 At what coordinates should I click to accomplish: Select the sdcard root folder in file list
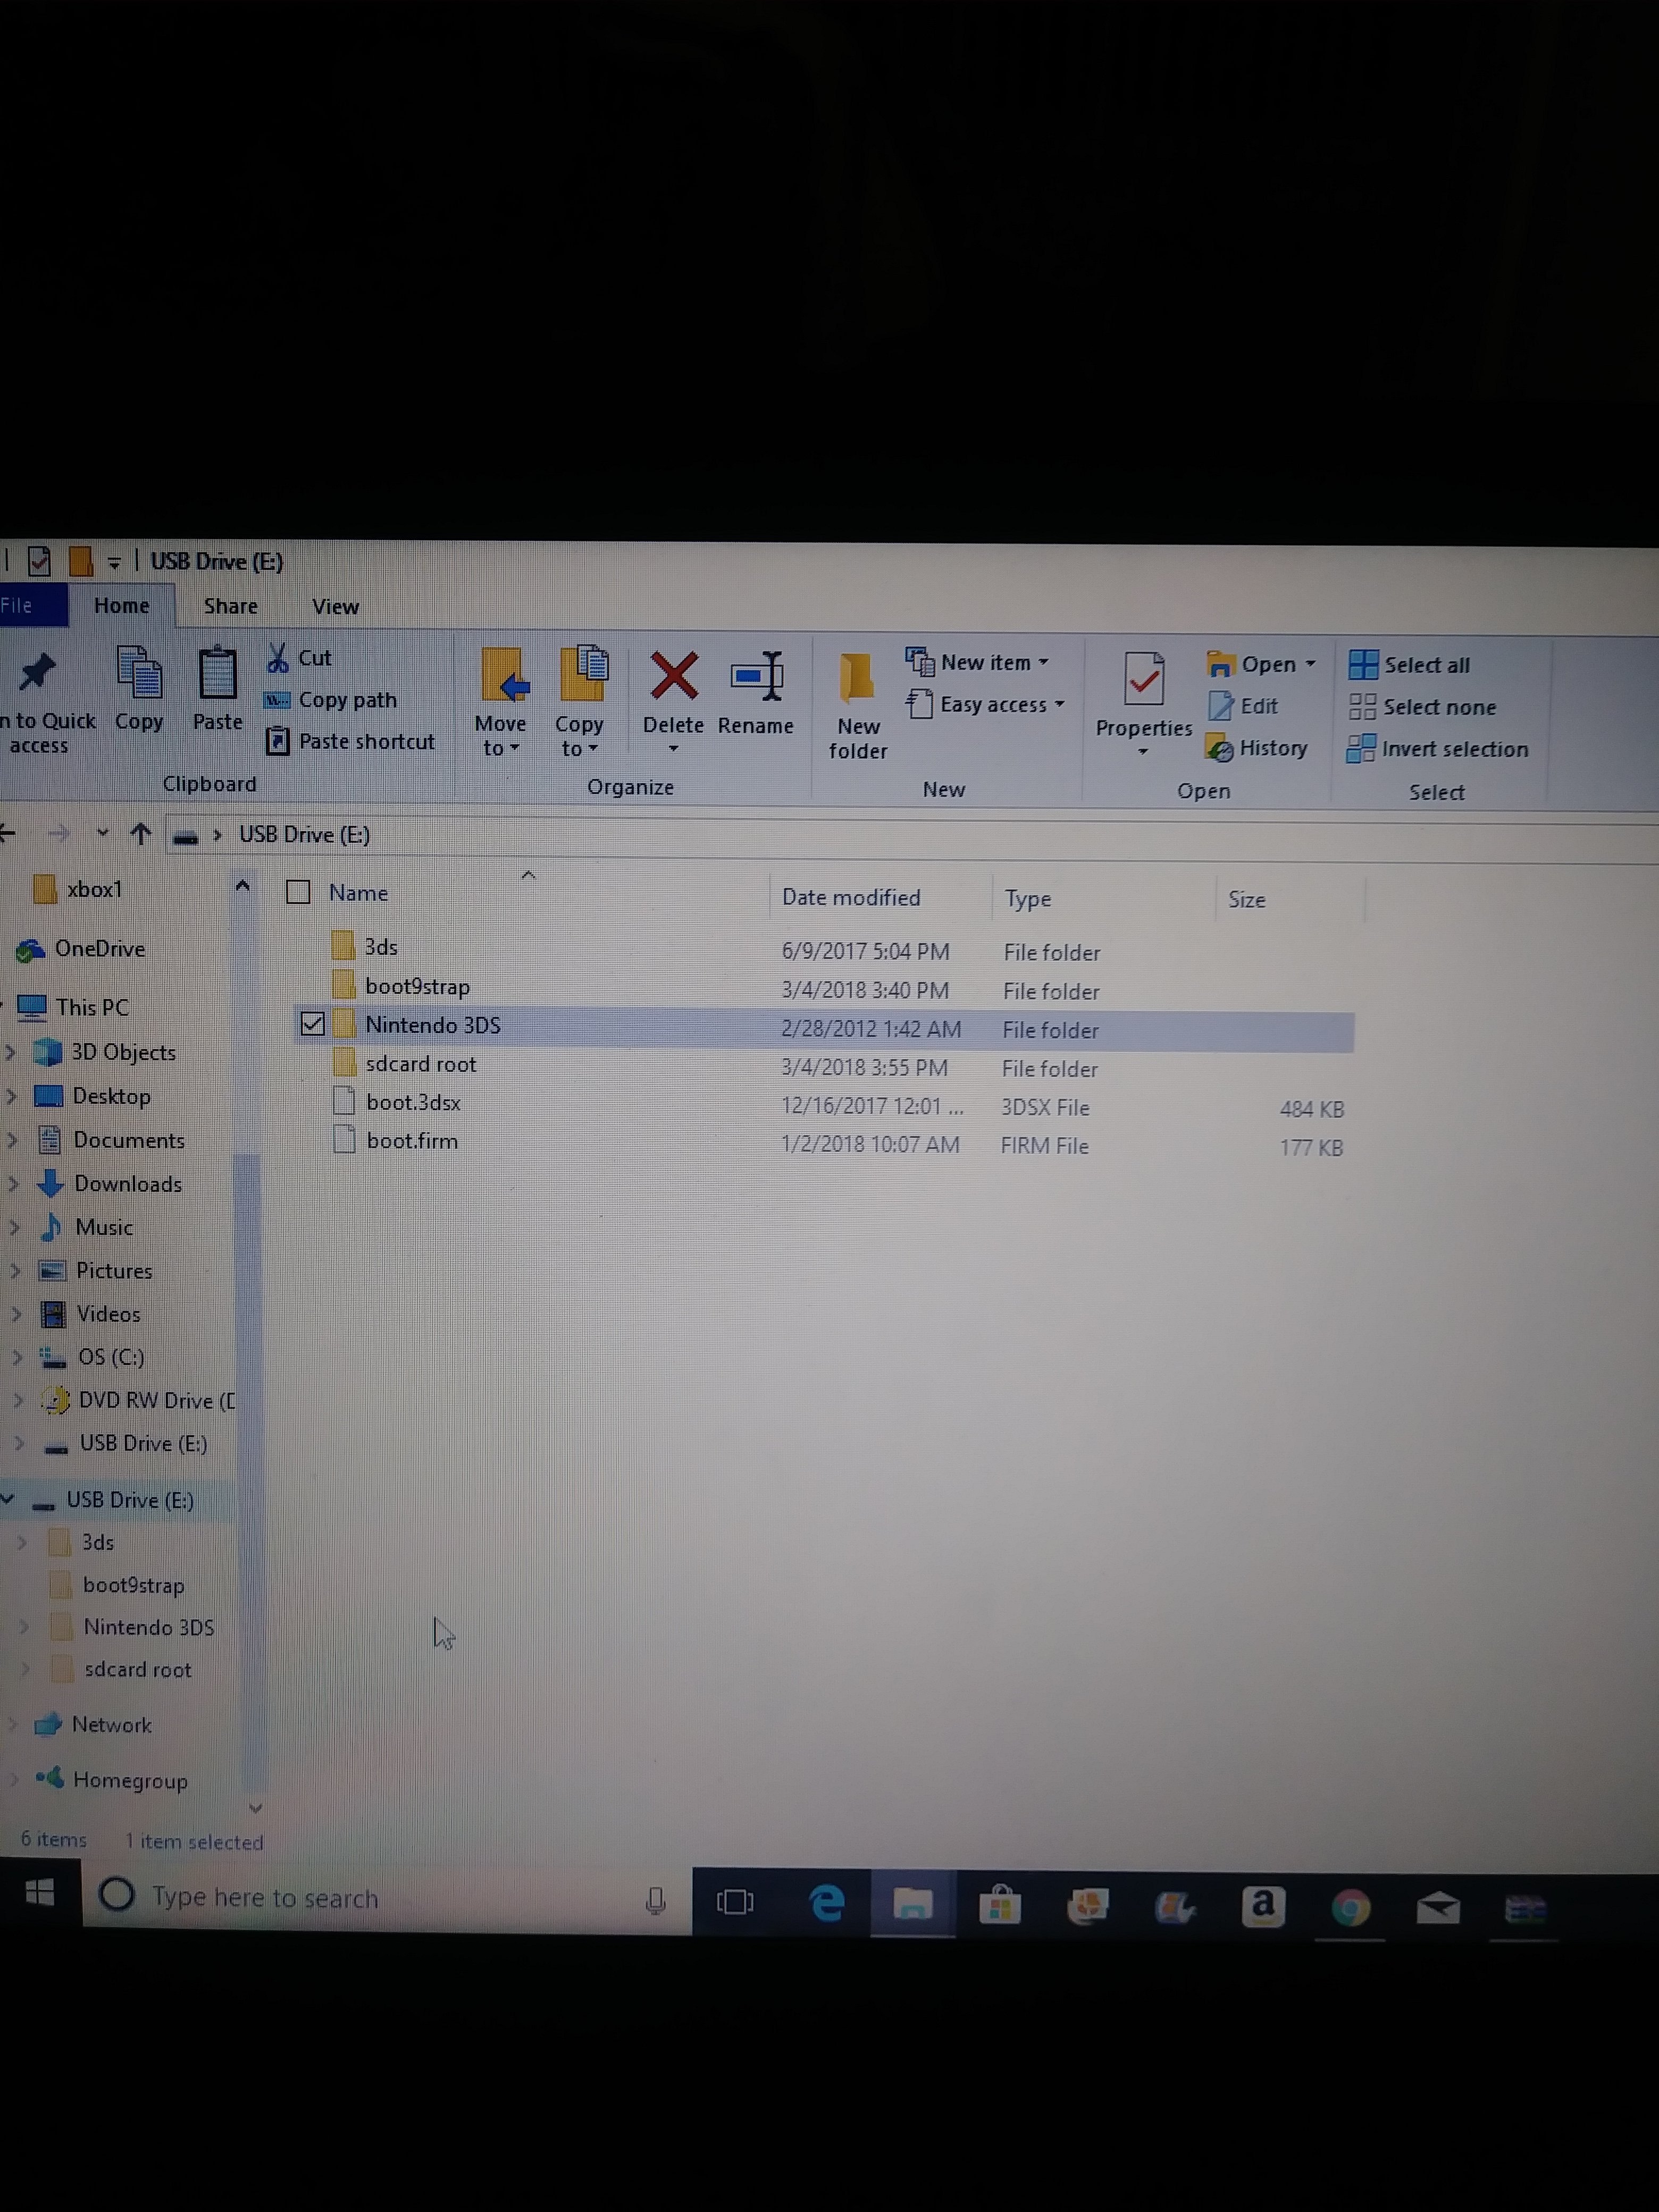[420, 1064]
